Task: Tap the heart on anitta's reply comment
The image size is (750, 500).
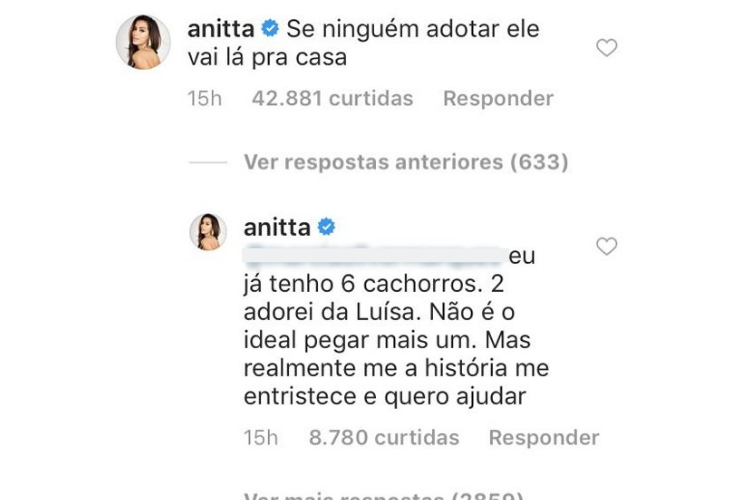Action: click(x=606, y=246)
